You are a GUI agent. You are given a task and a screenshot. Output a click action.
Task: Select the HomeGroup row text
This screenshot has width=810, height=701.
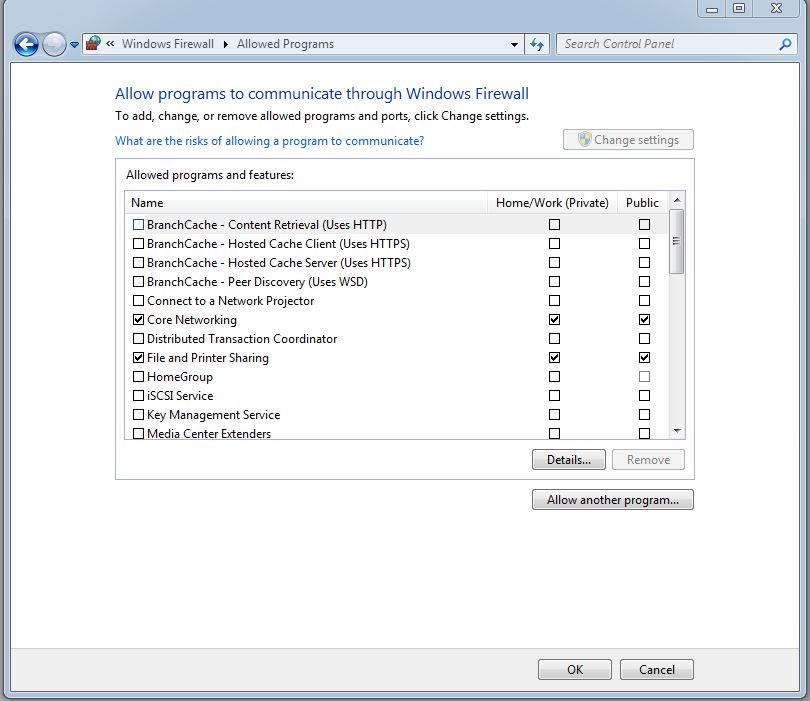(180, 377)
